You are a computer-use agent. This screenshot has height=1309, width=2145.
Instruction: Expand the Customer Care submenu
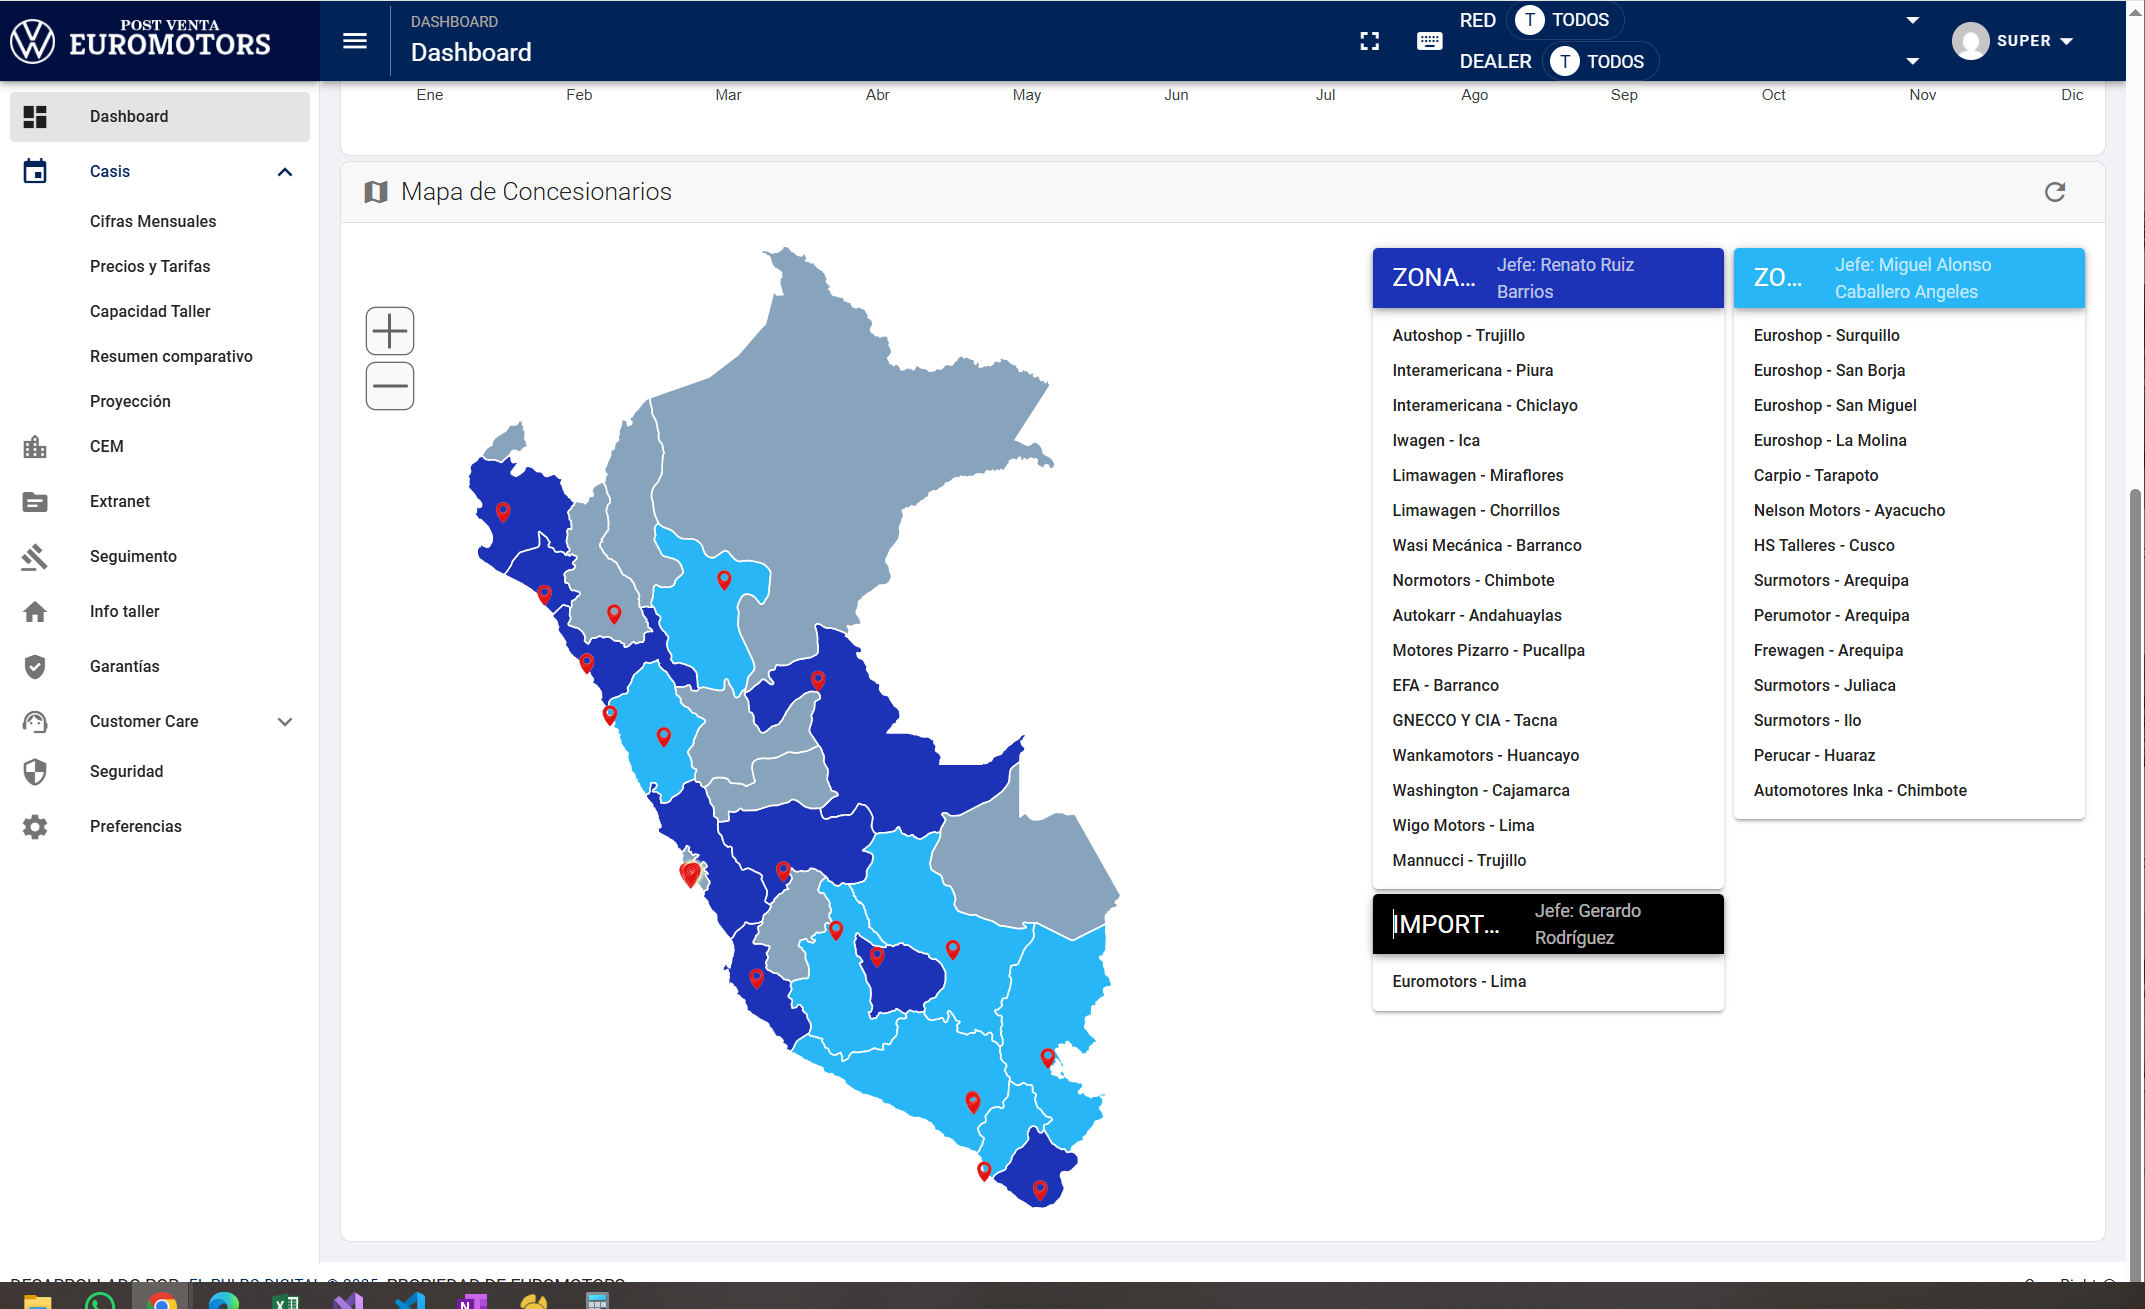(285, 721)
